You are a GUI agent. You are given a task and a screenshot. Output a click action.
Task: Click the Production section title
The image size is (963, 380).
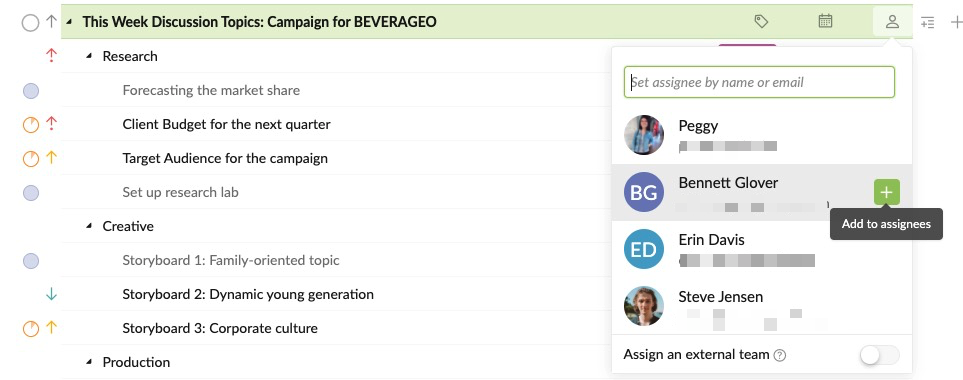tap(136, 362)
